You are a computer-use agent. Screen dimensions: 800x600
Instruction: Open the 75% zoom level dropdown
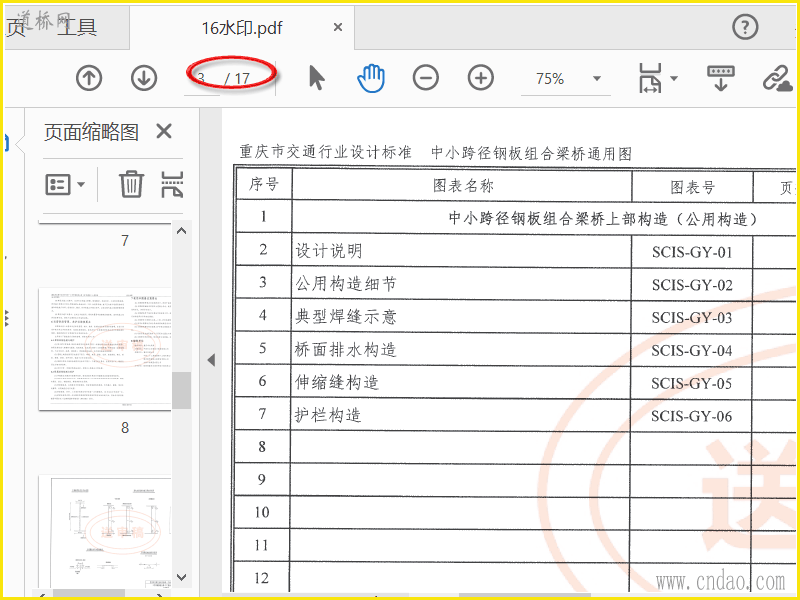tap(596, 79)
